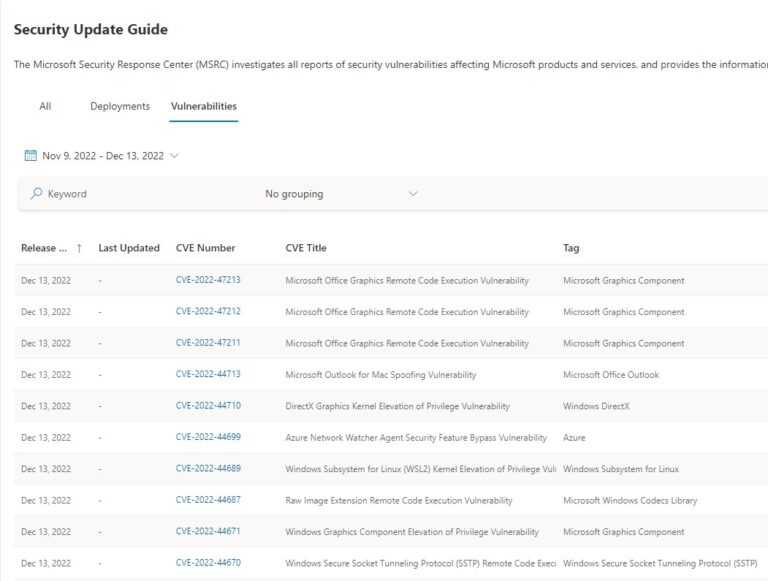
Task: Expand the date range chevron
Action: point(175,156)
